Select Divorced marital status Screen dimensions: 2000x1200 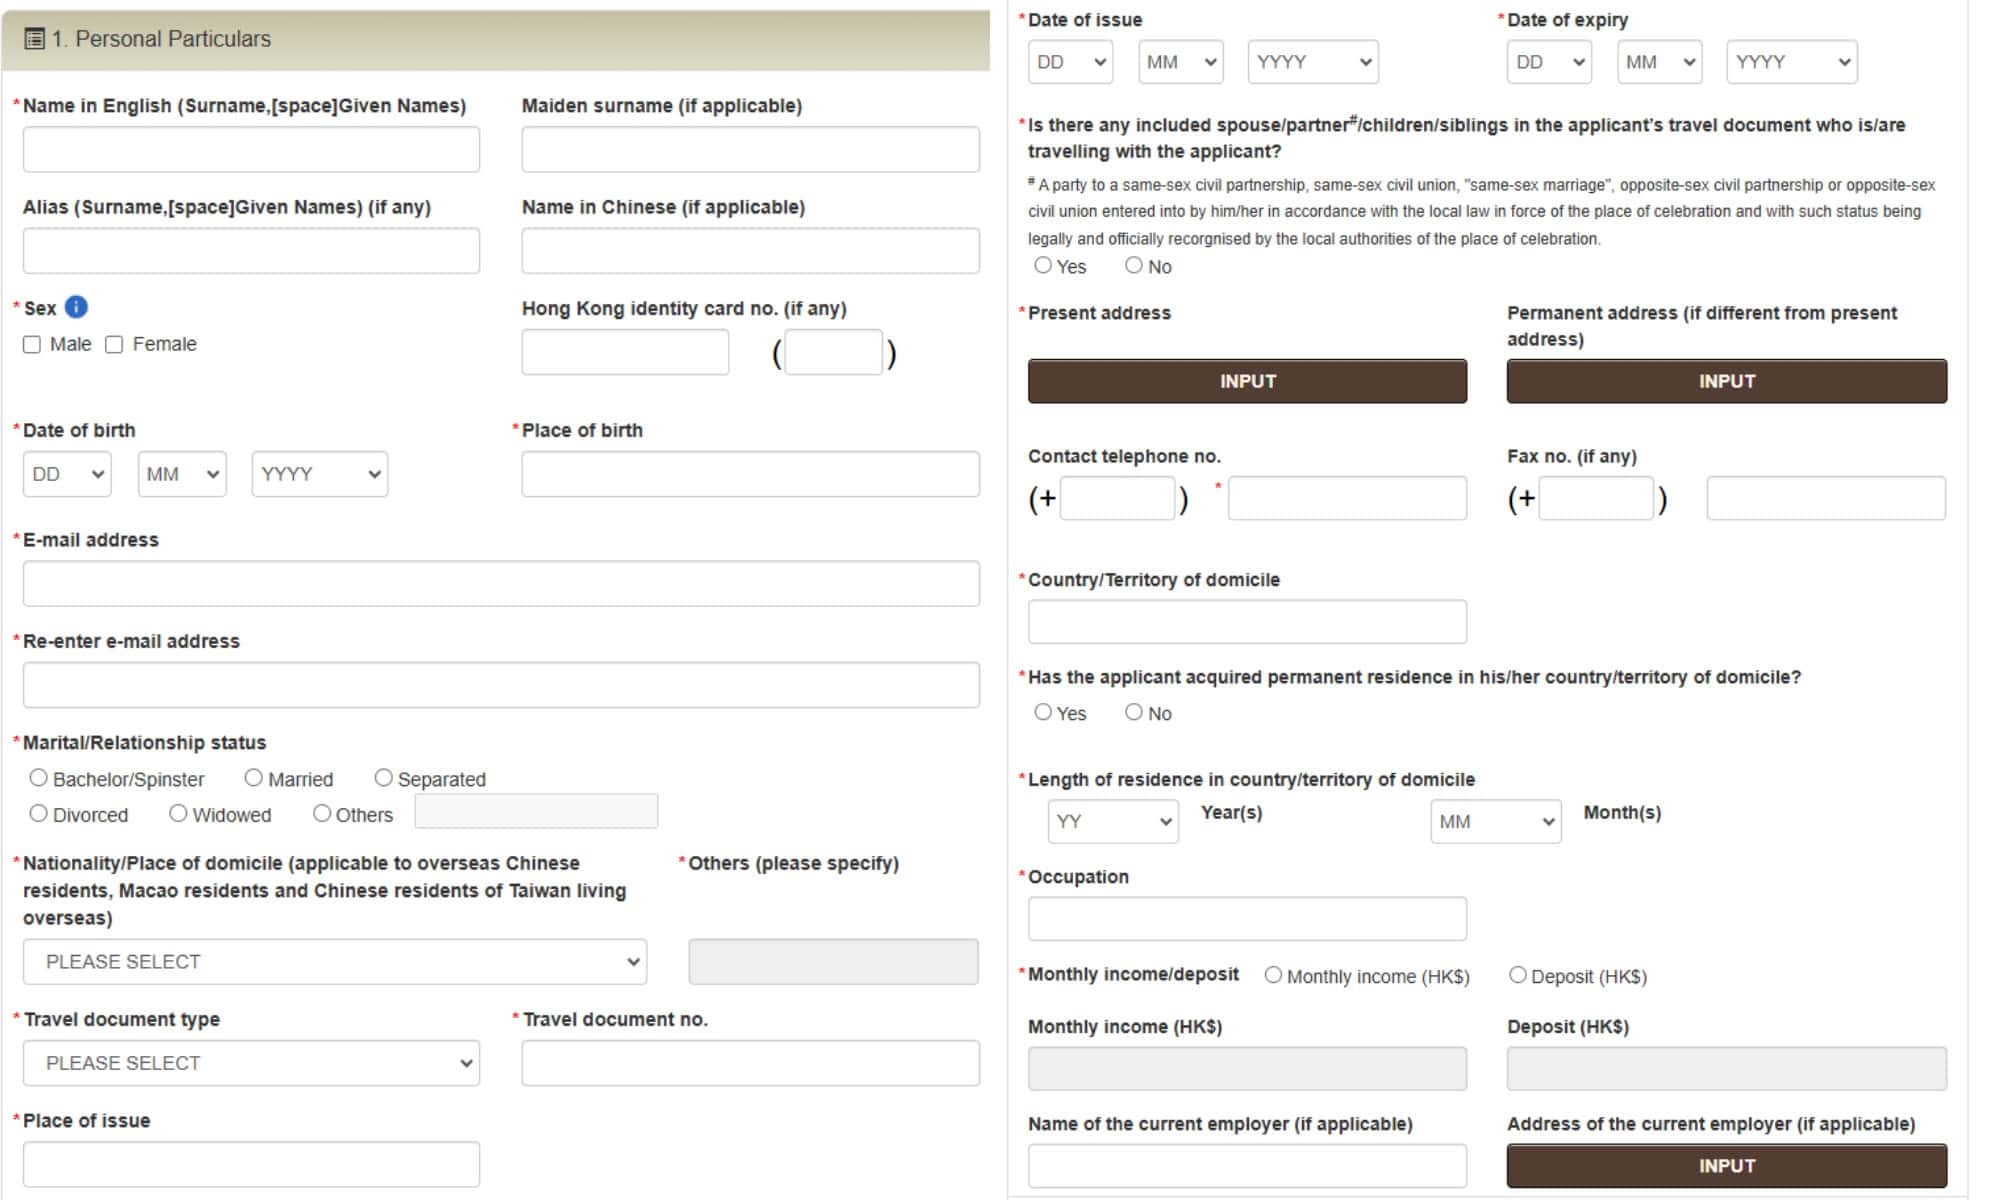[39, 814]
